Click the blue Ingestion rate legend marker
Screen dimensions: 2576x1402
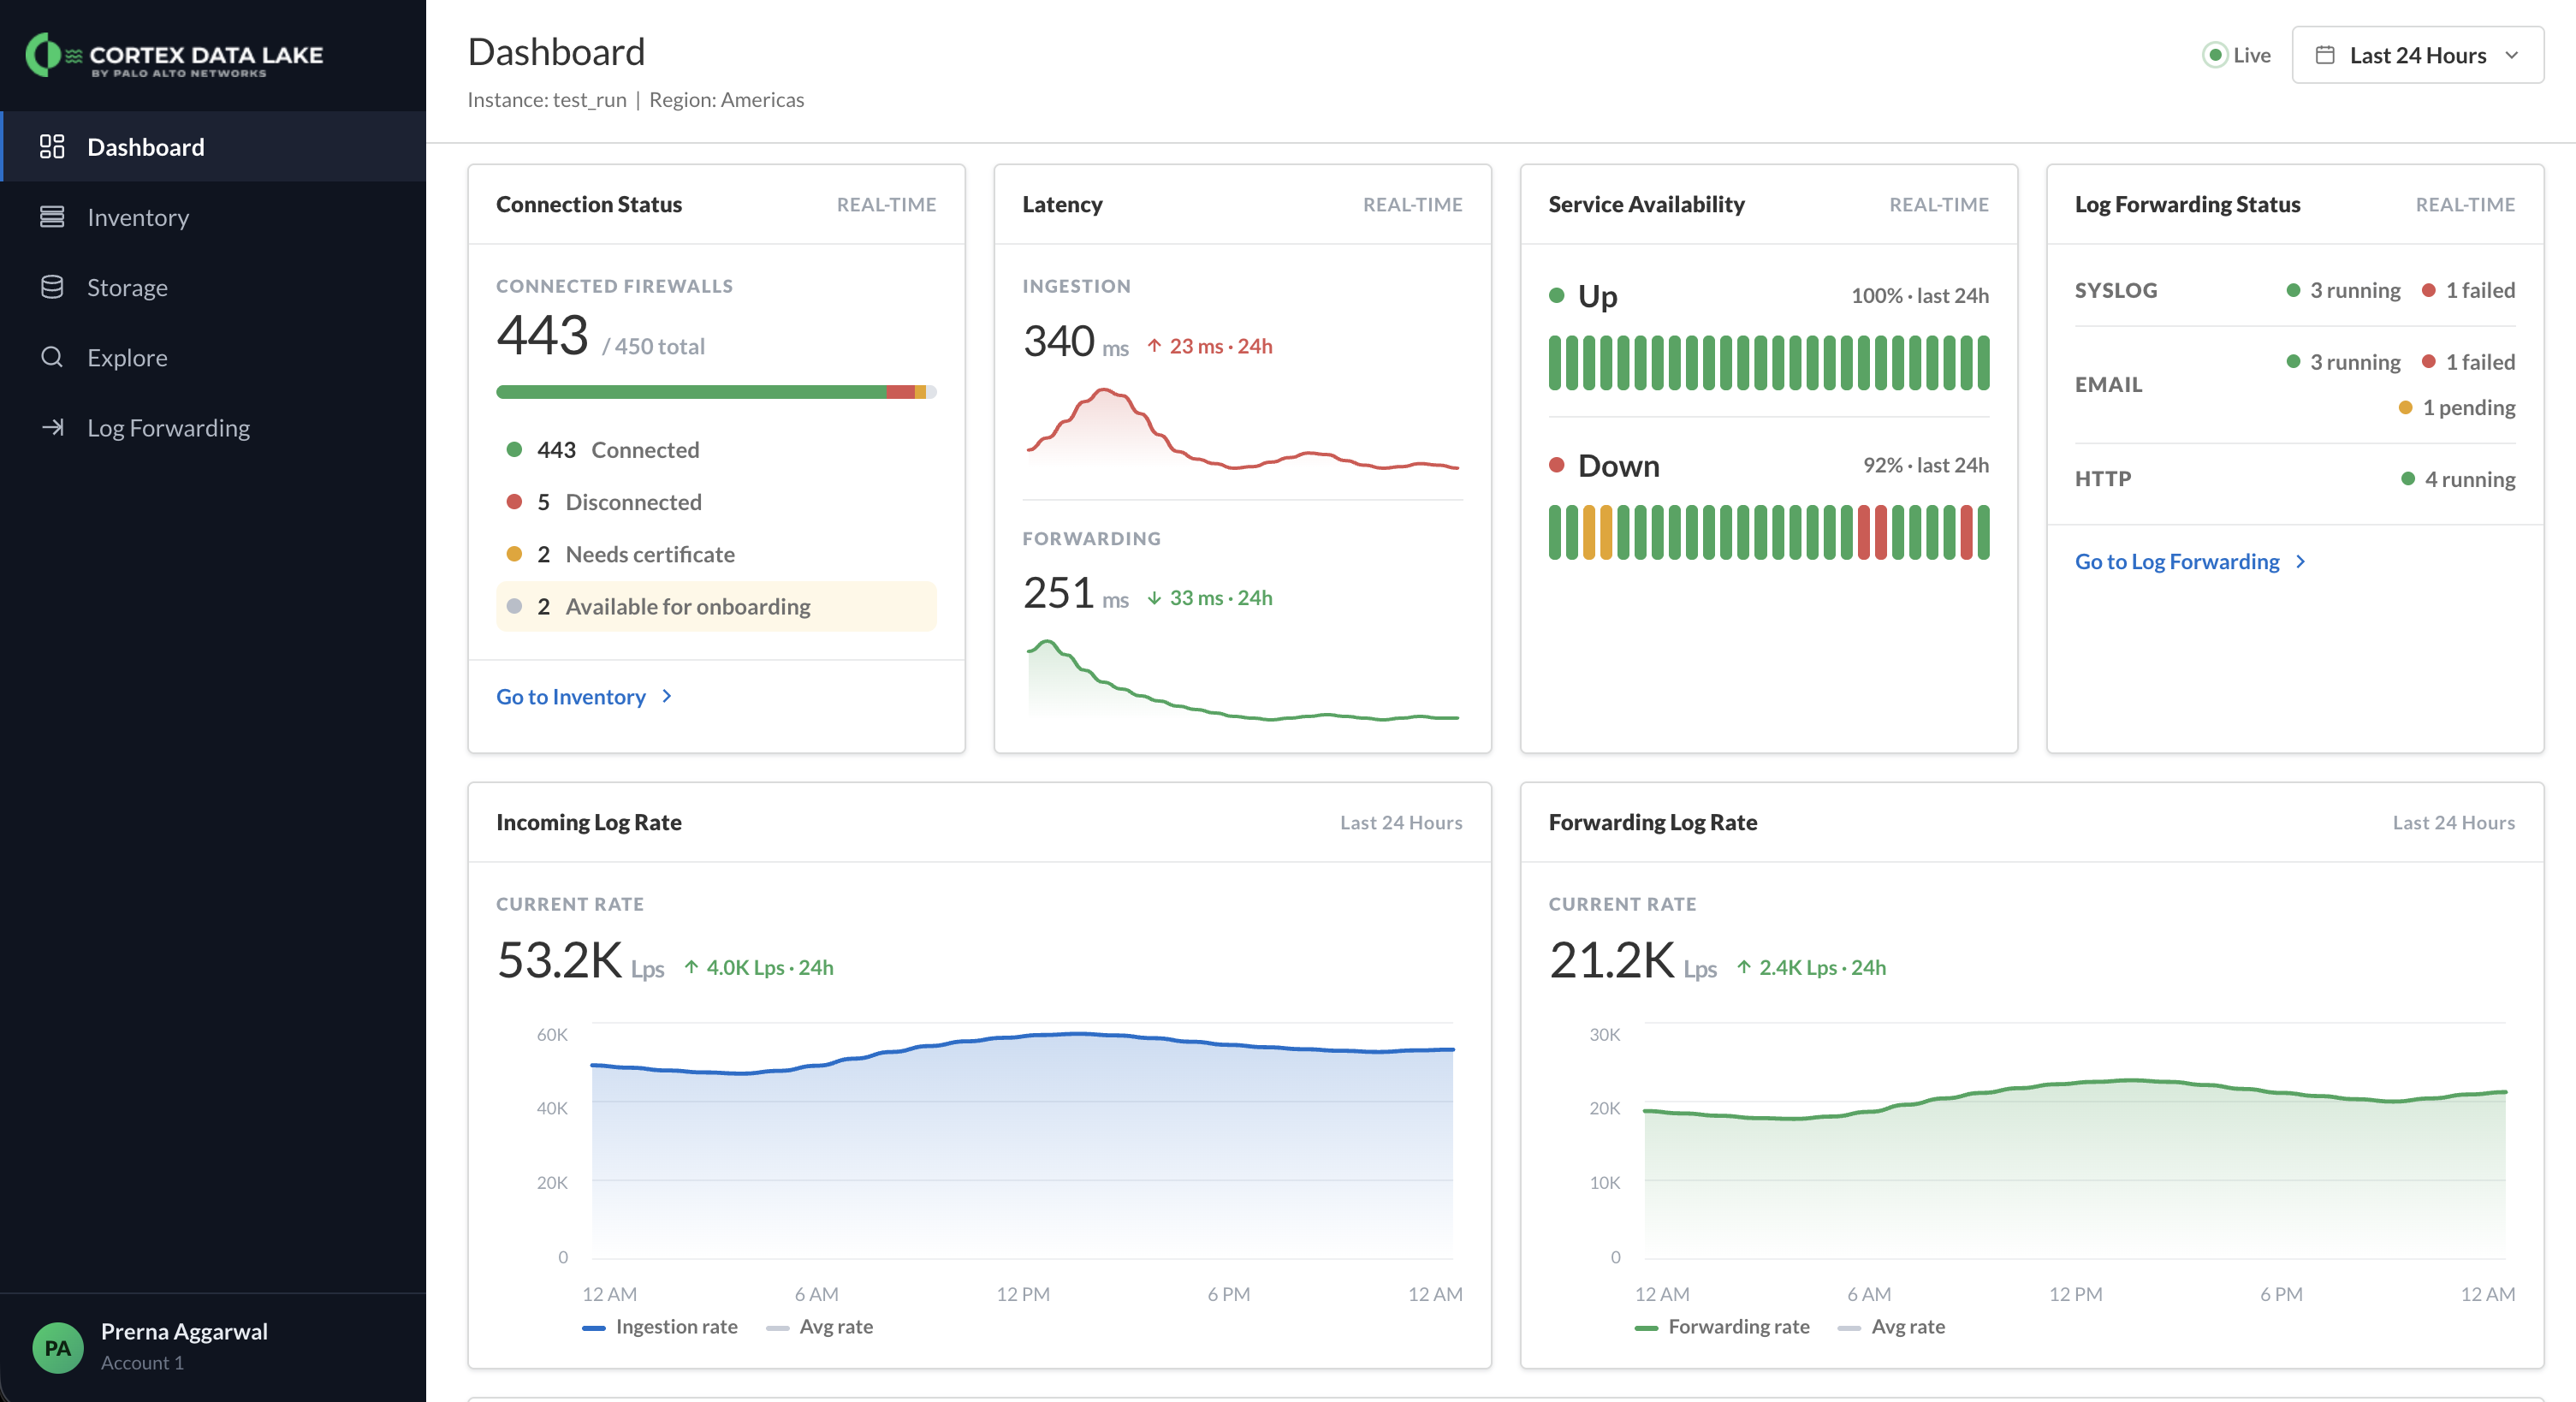coord(594,1327)
